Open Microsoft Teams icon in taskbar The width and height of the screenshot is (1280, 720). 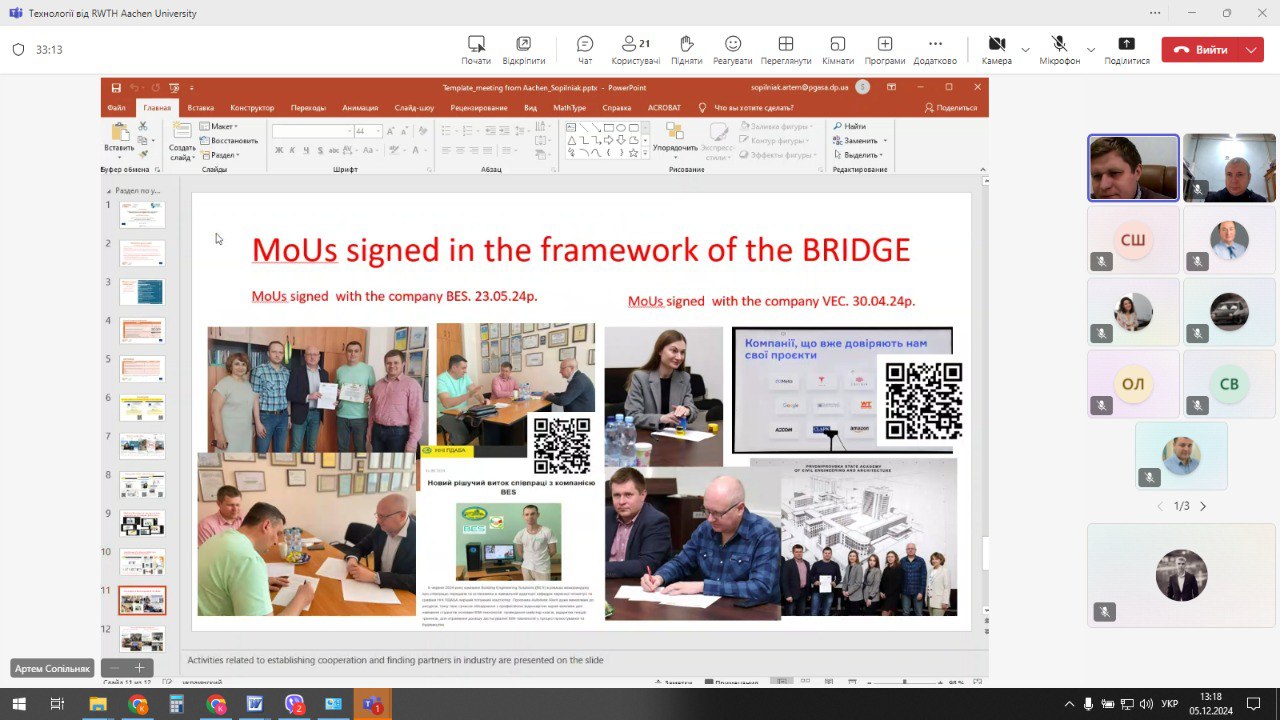pyautogui.click(x=373, y=704)
